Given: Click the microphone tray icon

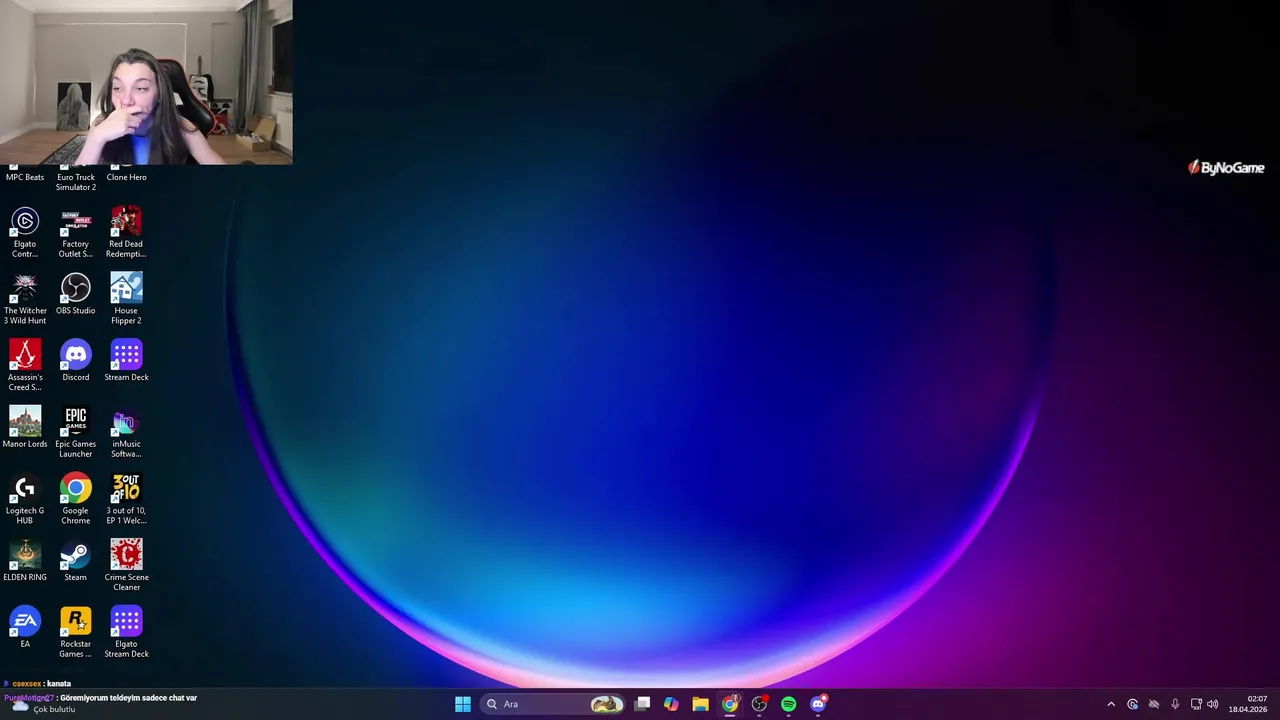Looking at the screenshot, I should tap(1175, 704).
